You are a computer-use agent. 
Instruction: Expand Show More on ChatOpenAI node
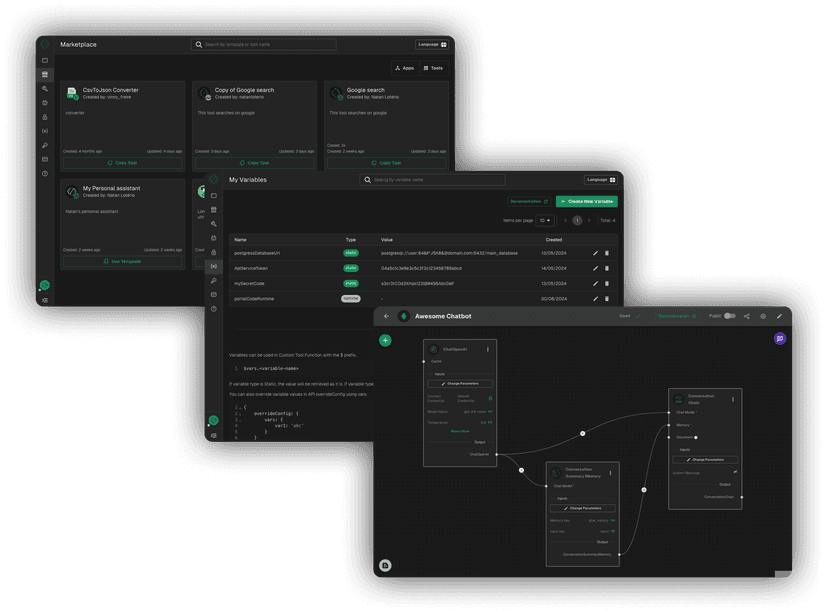point(460,431)
